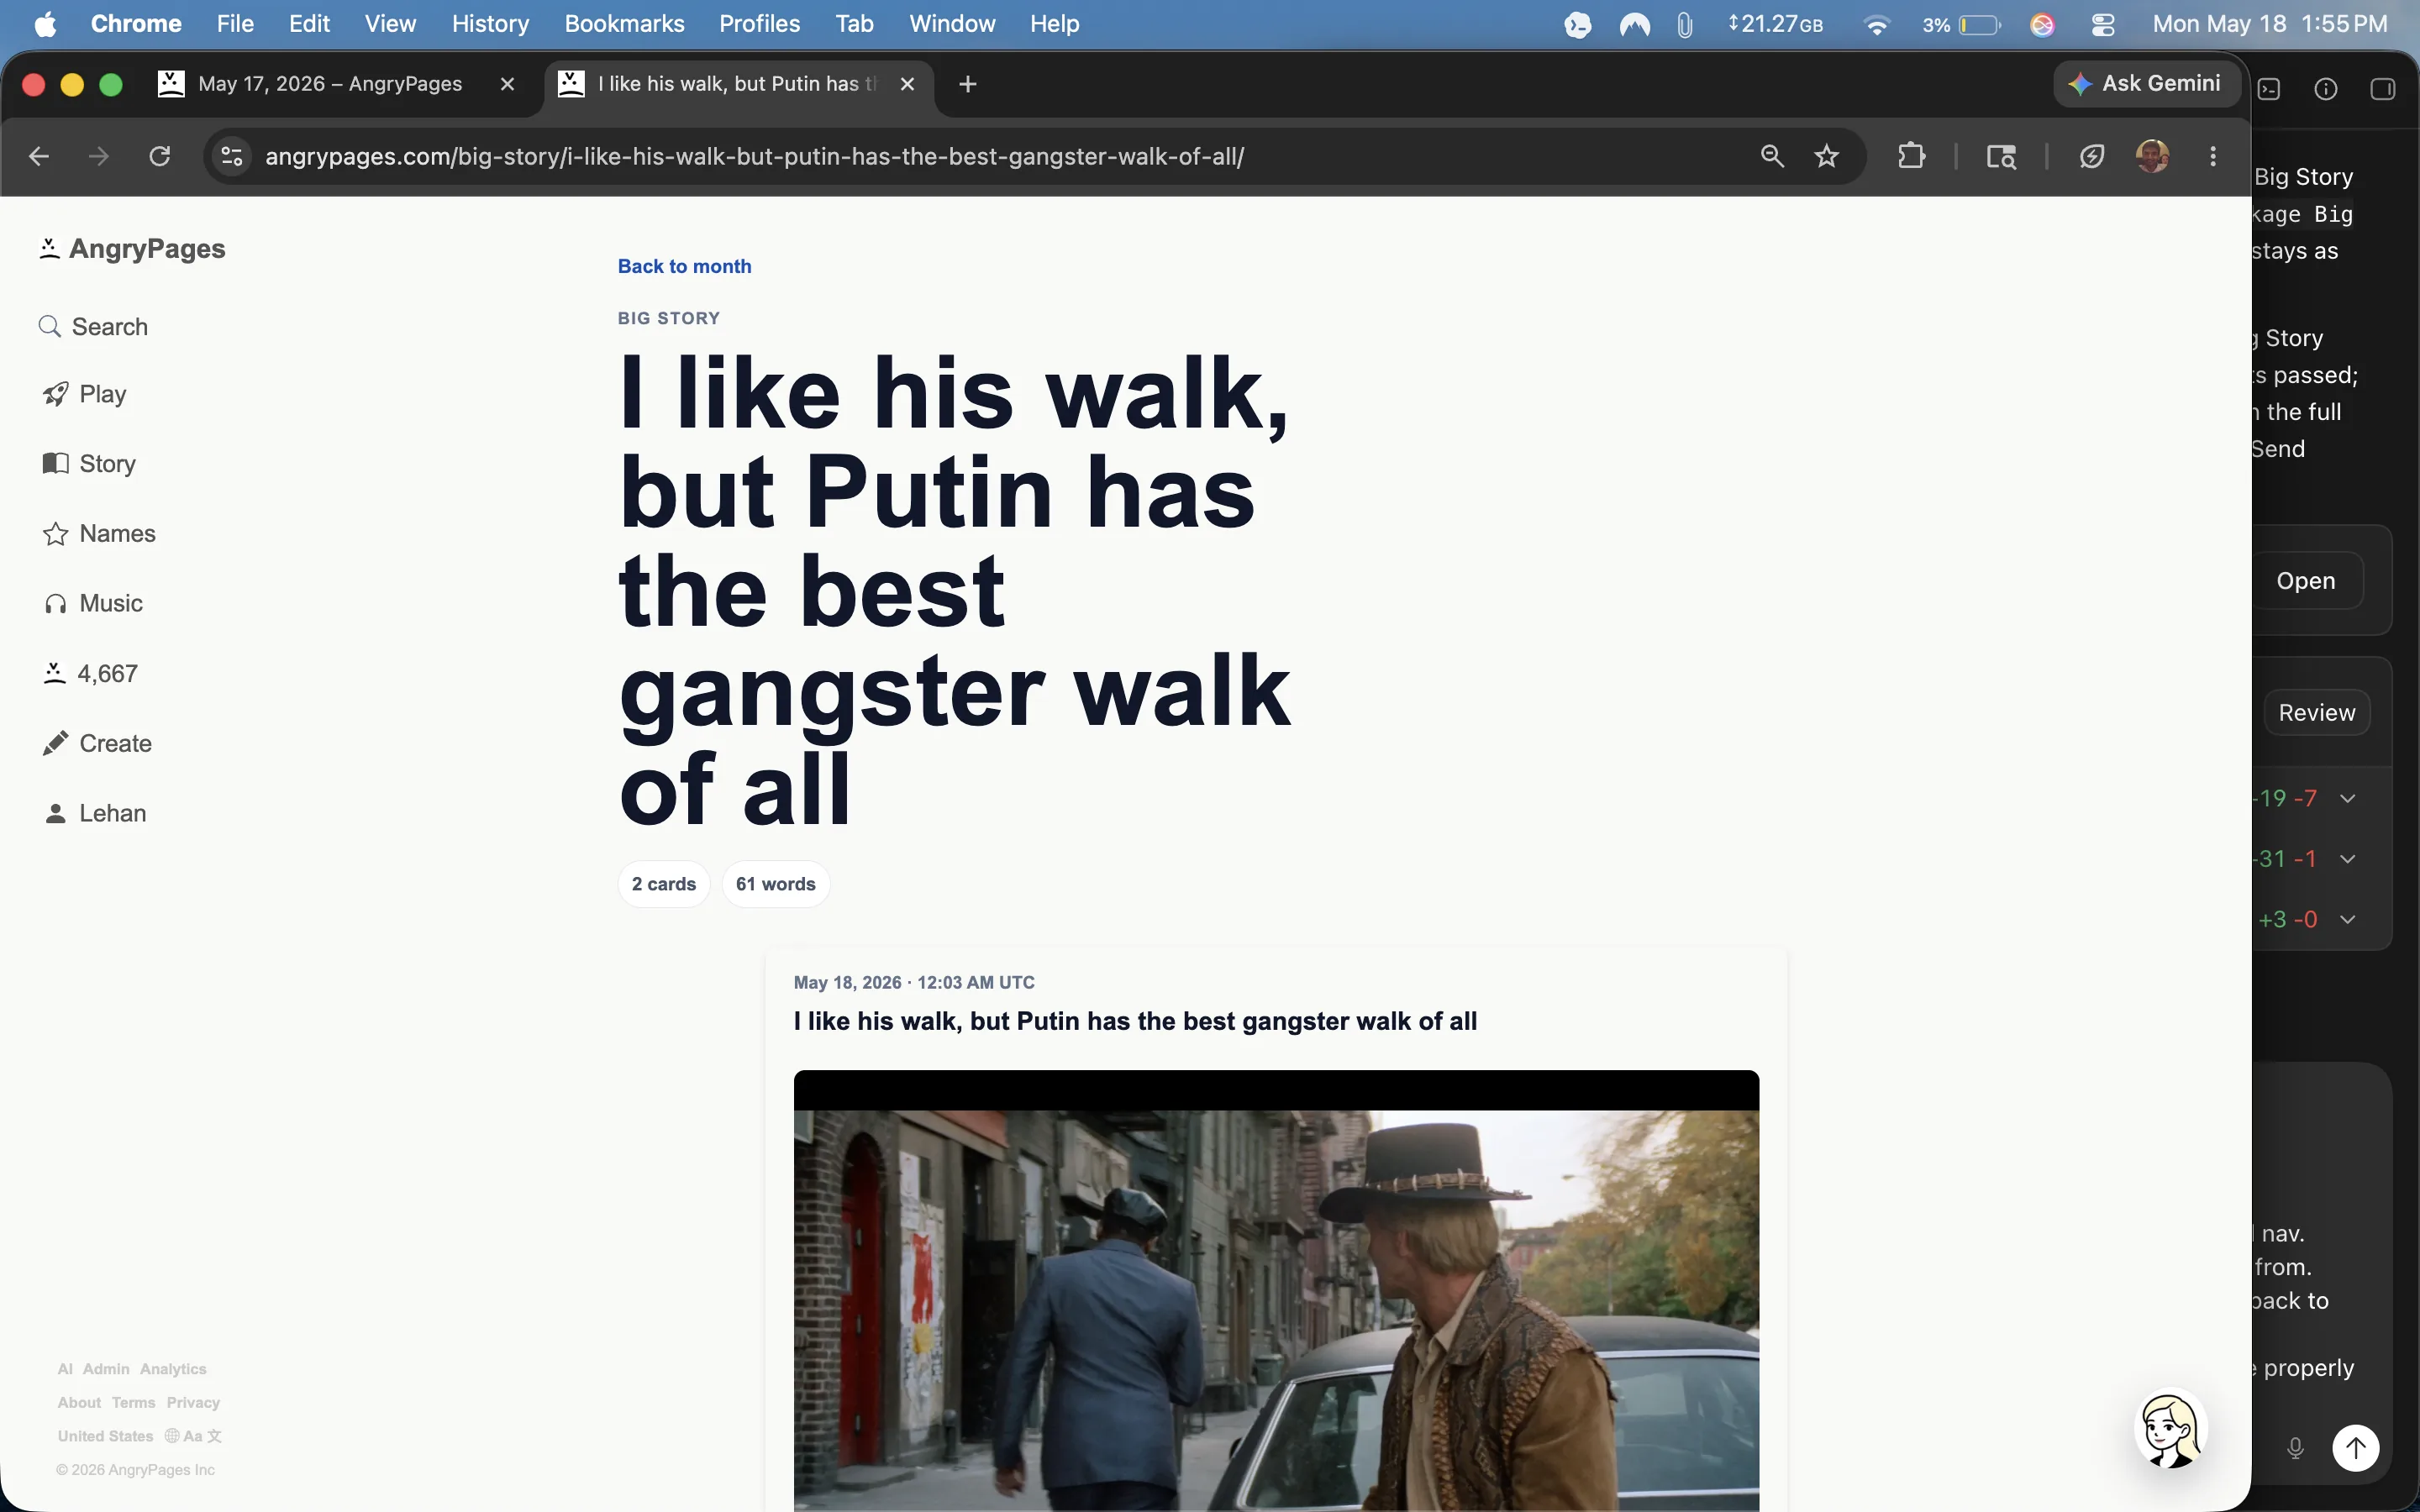Click the battery indicator in menu bar
The height and width of the screenshot is (1512, 2420).
(1961, 24)
